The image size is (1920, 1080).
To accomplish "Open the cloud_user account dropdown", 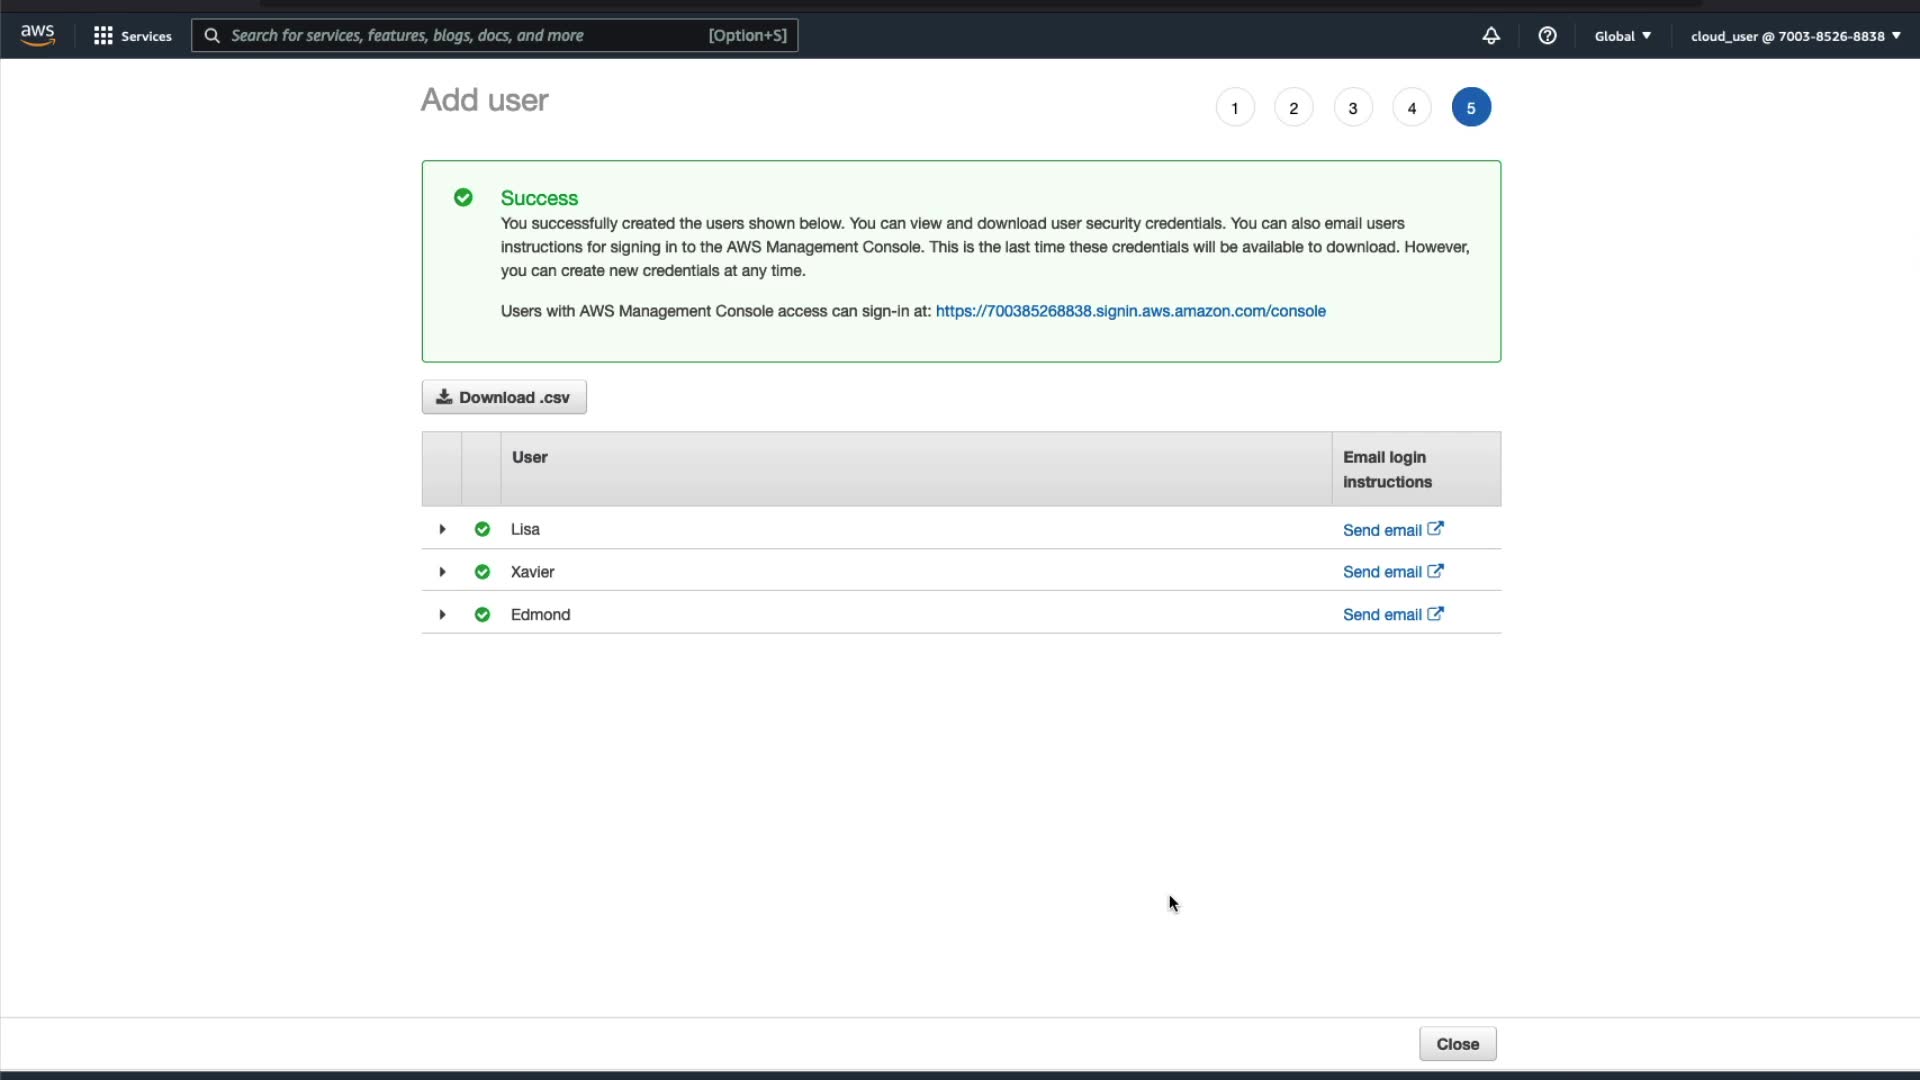I will (1795, 36).
